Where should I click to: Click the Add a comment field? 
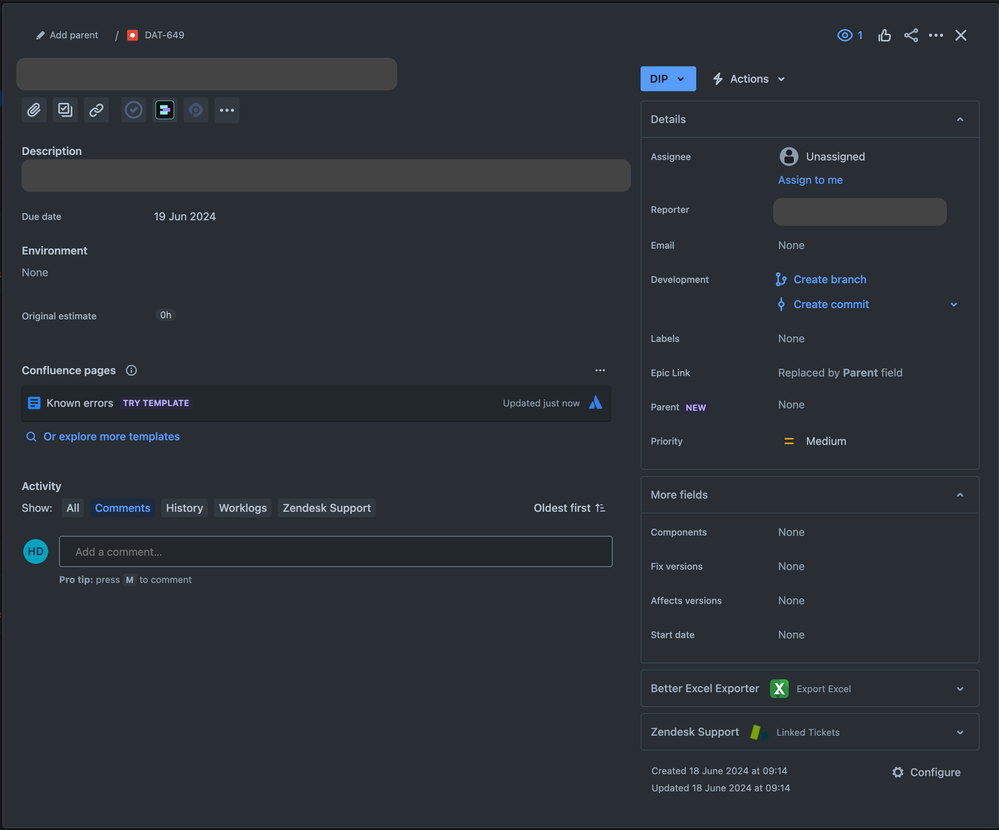[x=336, y=552]
